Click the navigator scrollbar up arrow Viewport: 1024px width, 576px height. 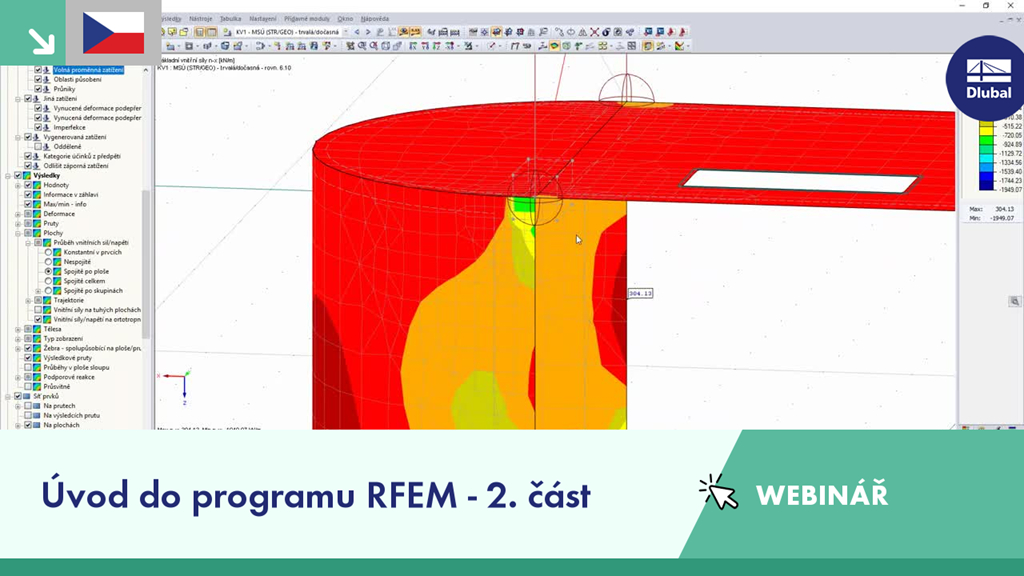click(146, 70)
